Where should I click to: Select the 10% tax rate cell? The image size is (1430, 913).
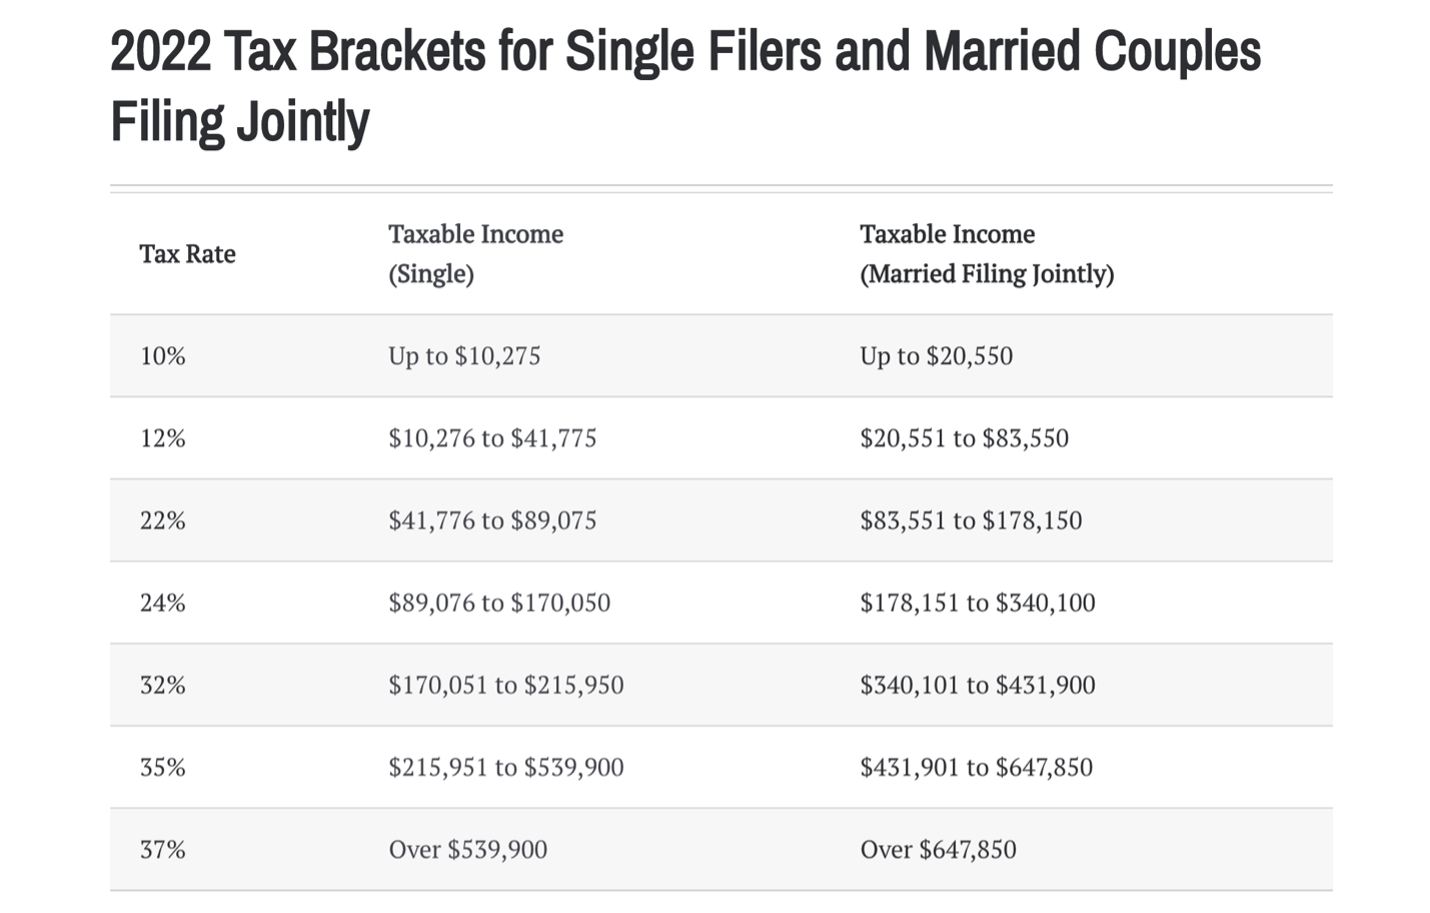tap(163, 356)
